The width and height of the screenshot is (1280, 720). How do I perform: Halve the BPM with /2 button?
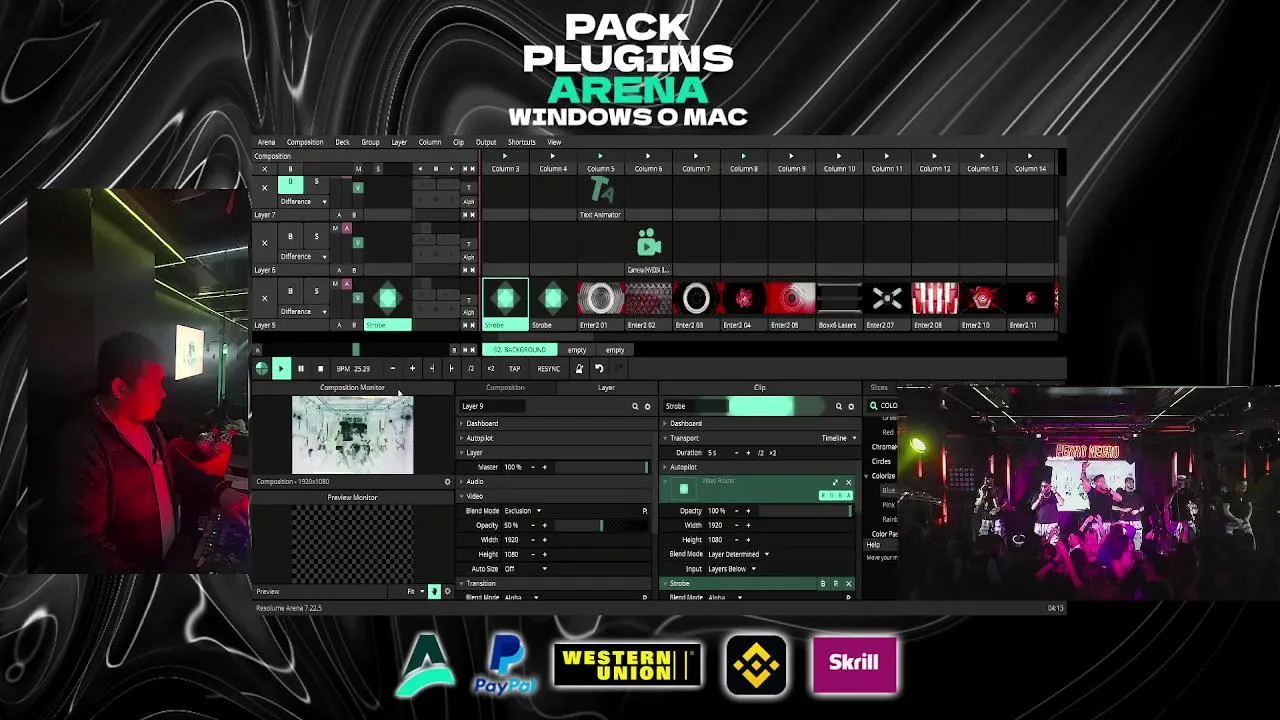[x=470, y=369]
